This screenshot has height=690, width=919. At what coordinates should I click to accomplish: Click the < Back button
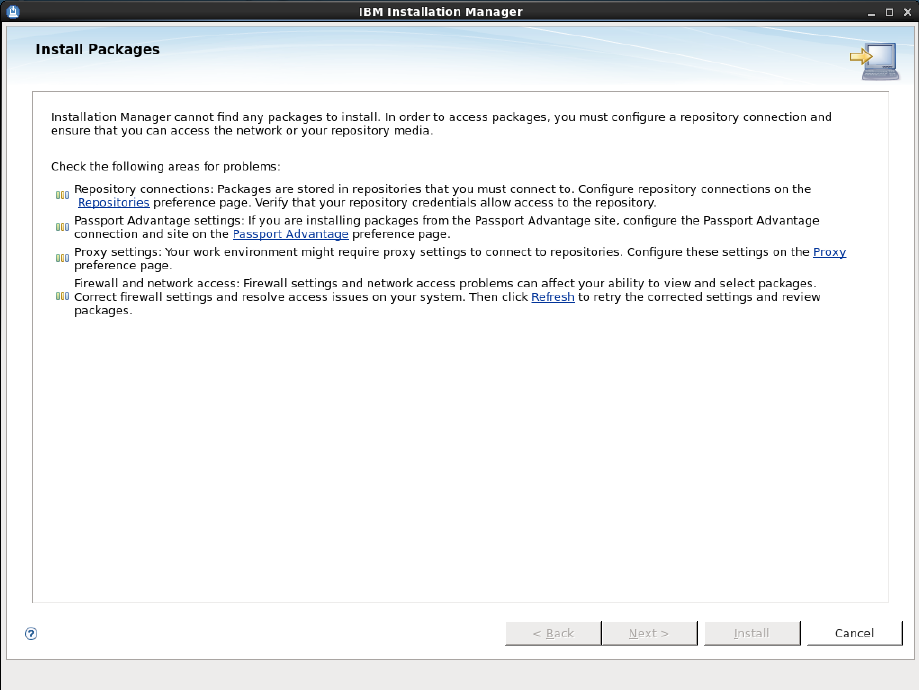coord(553,633)
